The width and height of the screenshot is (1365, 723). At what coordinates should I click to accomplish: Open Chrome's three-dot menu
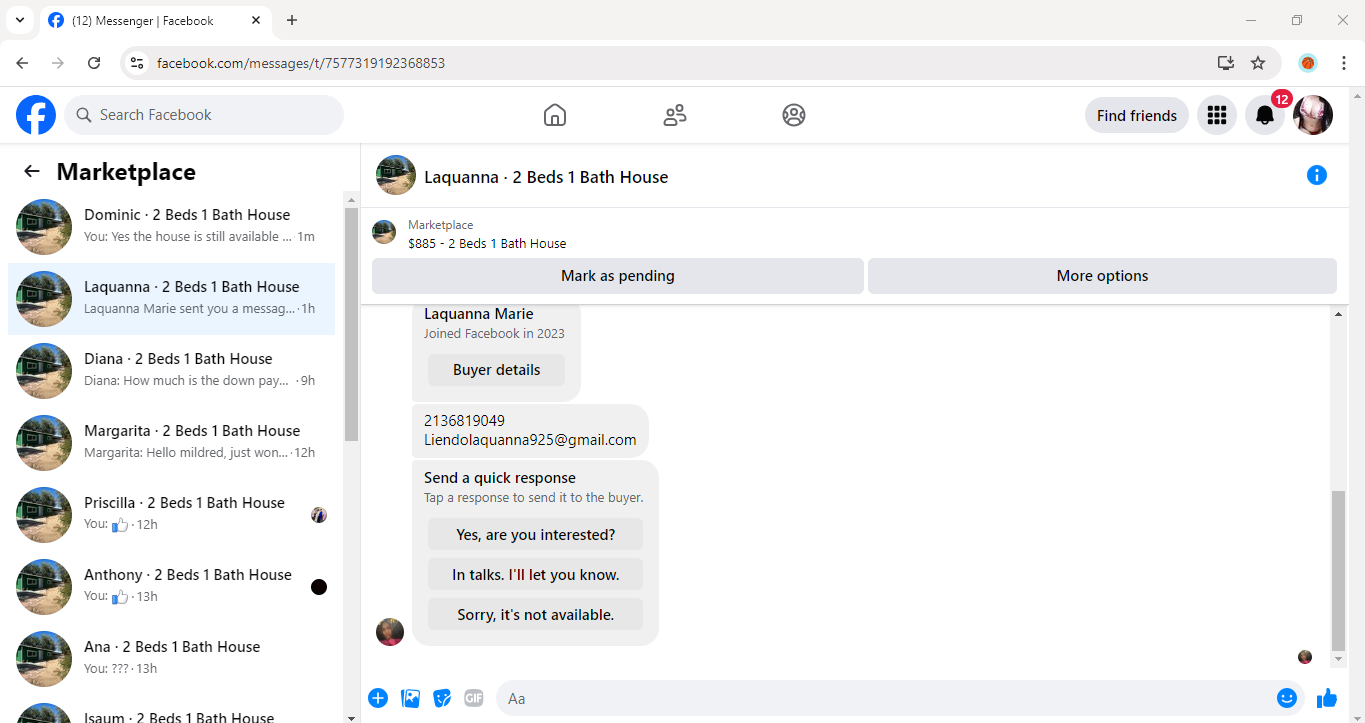pos(1344,63)
